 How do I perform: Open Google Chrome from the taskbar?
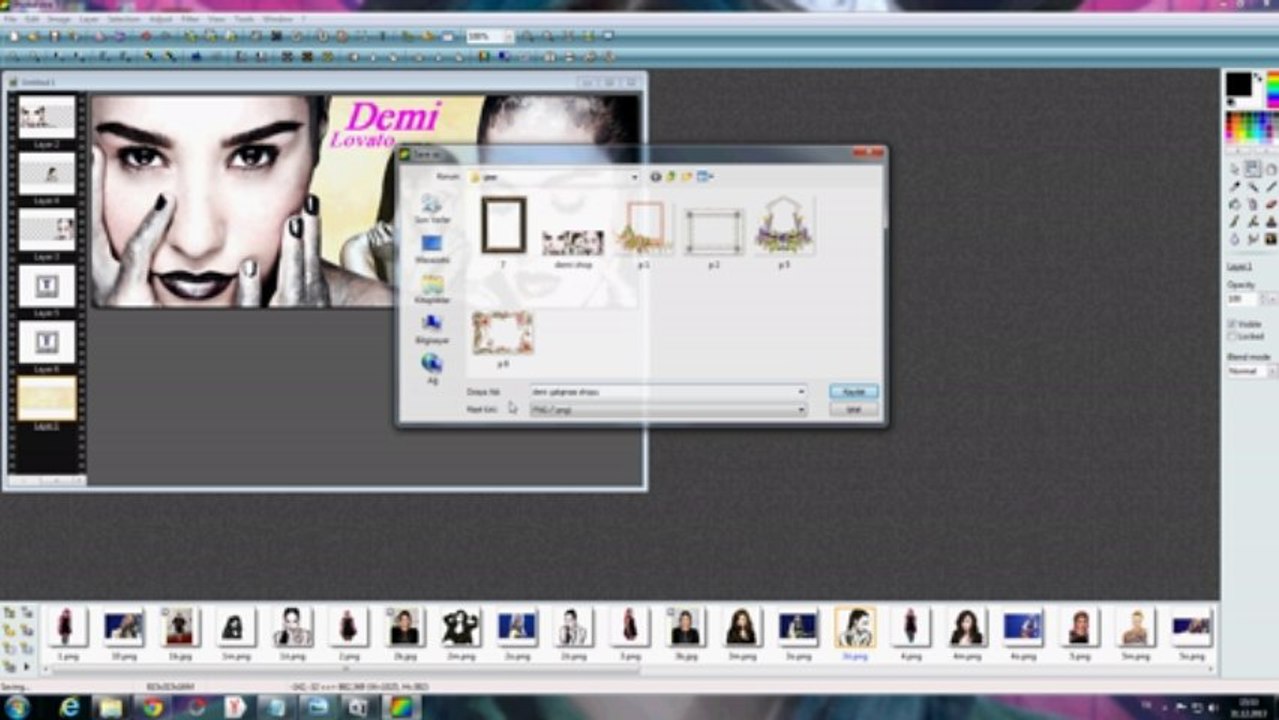pos(152,707)
